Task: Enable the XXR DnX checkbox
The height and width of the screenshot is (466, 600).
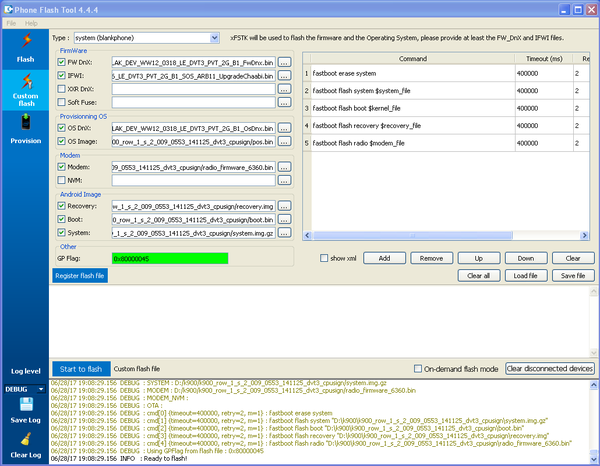Action: pyautogui.click(x=61, y=88)
